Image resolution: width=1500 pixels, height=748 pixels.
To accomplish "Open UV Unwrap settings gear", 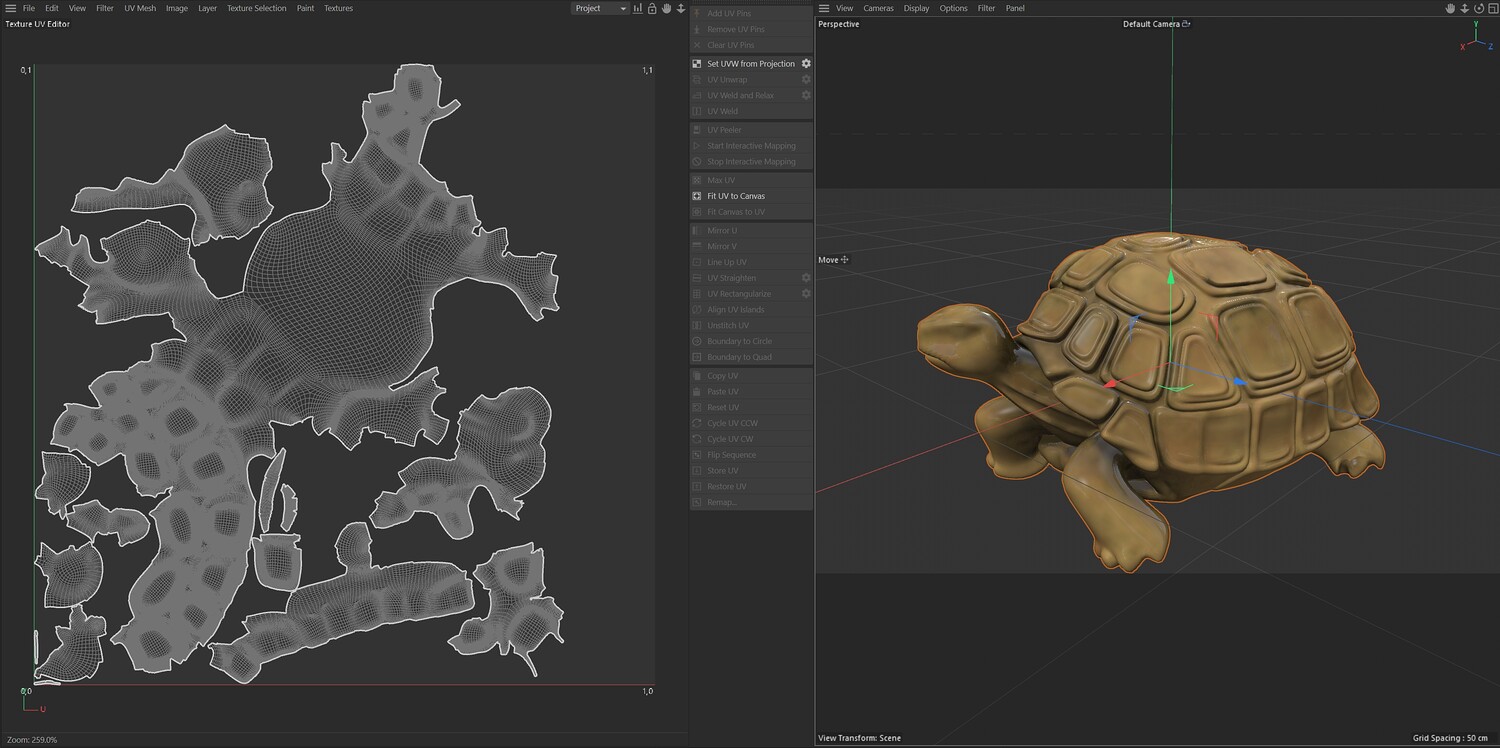I will click(x=806, y=80).
